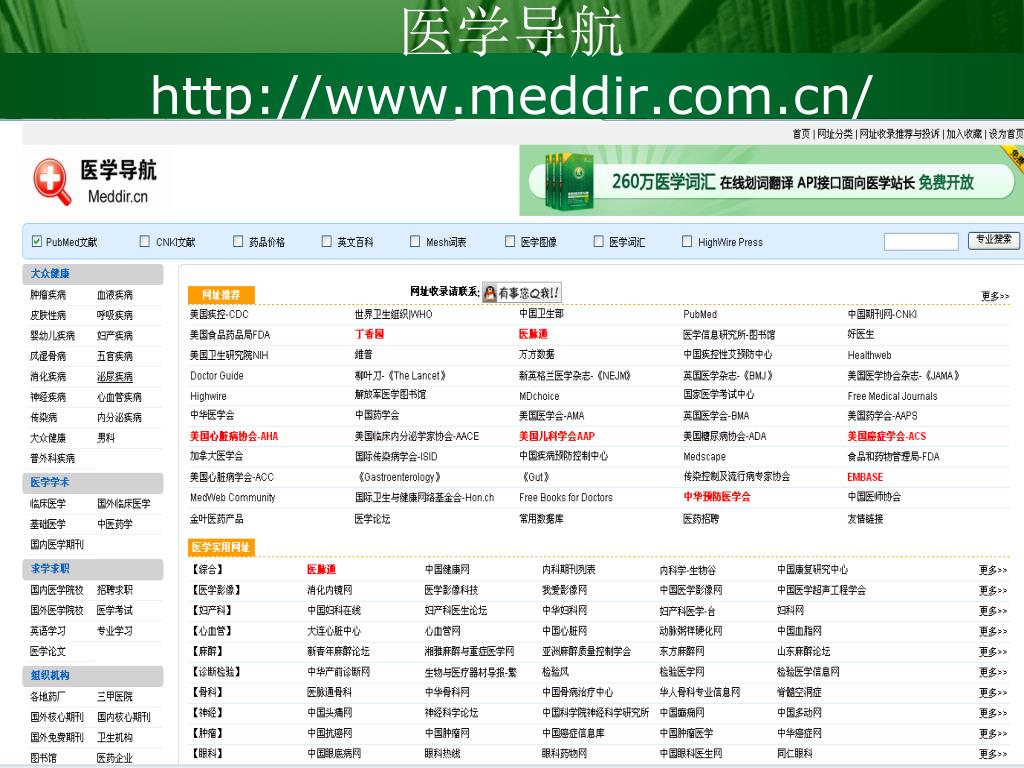Open the 中国期刊网-CNKI link
The image size is (1024, 768).
pos(882,315)
